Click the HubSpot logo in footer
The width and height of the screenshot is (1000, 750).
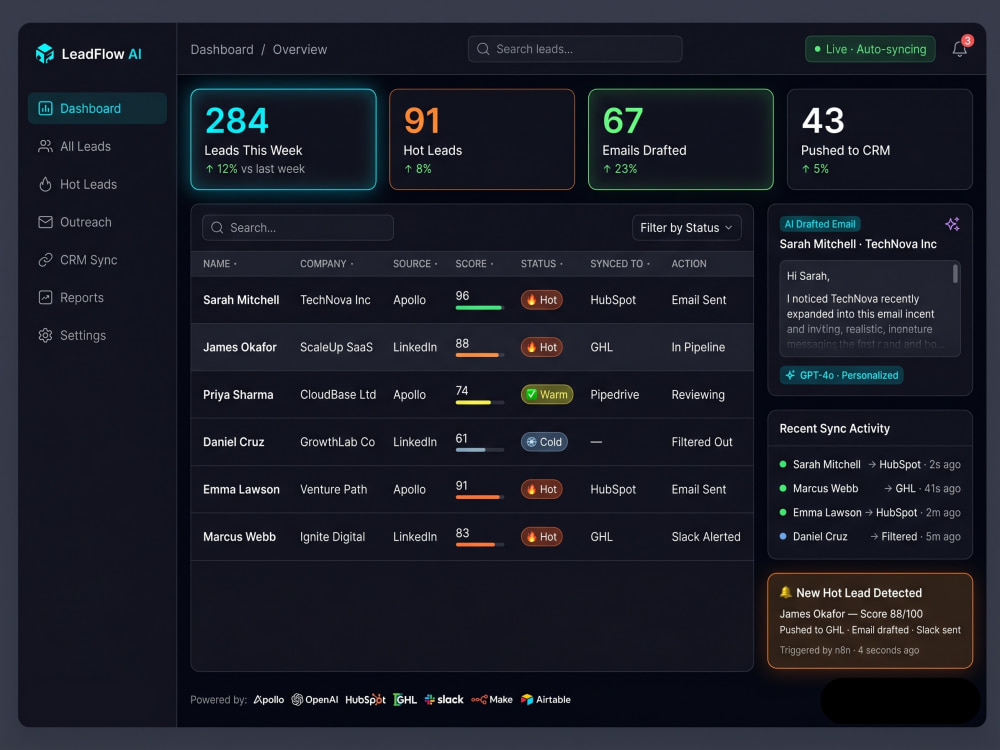(365, 700)
